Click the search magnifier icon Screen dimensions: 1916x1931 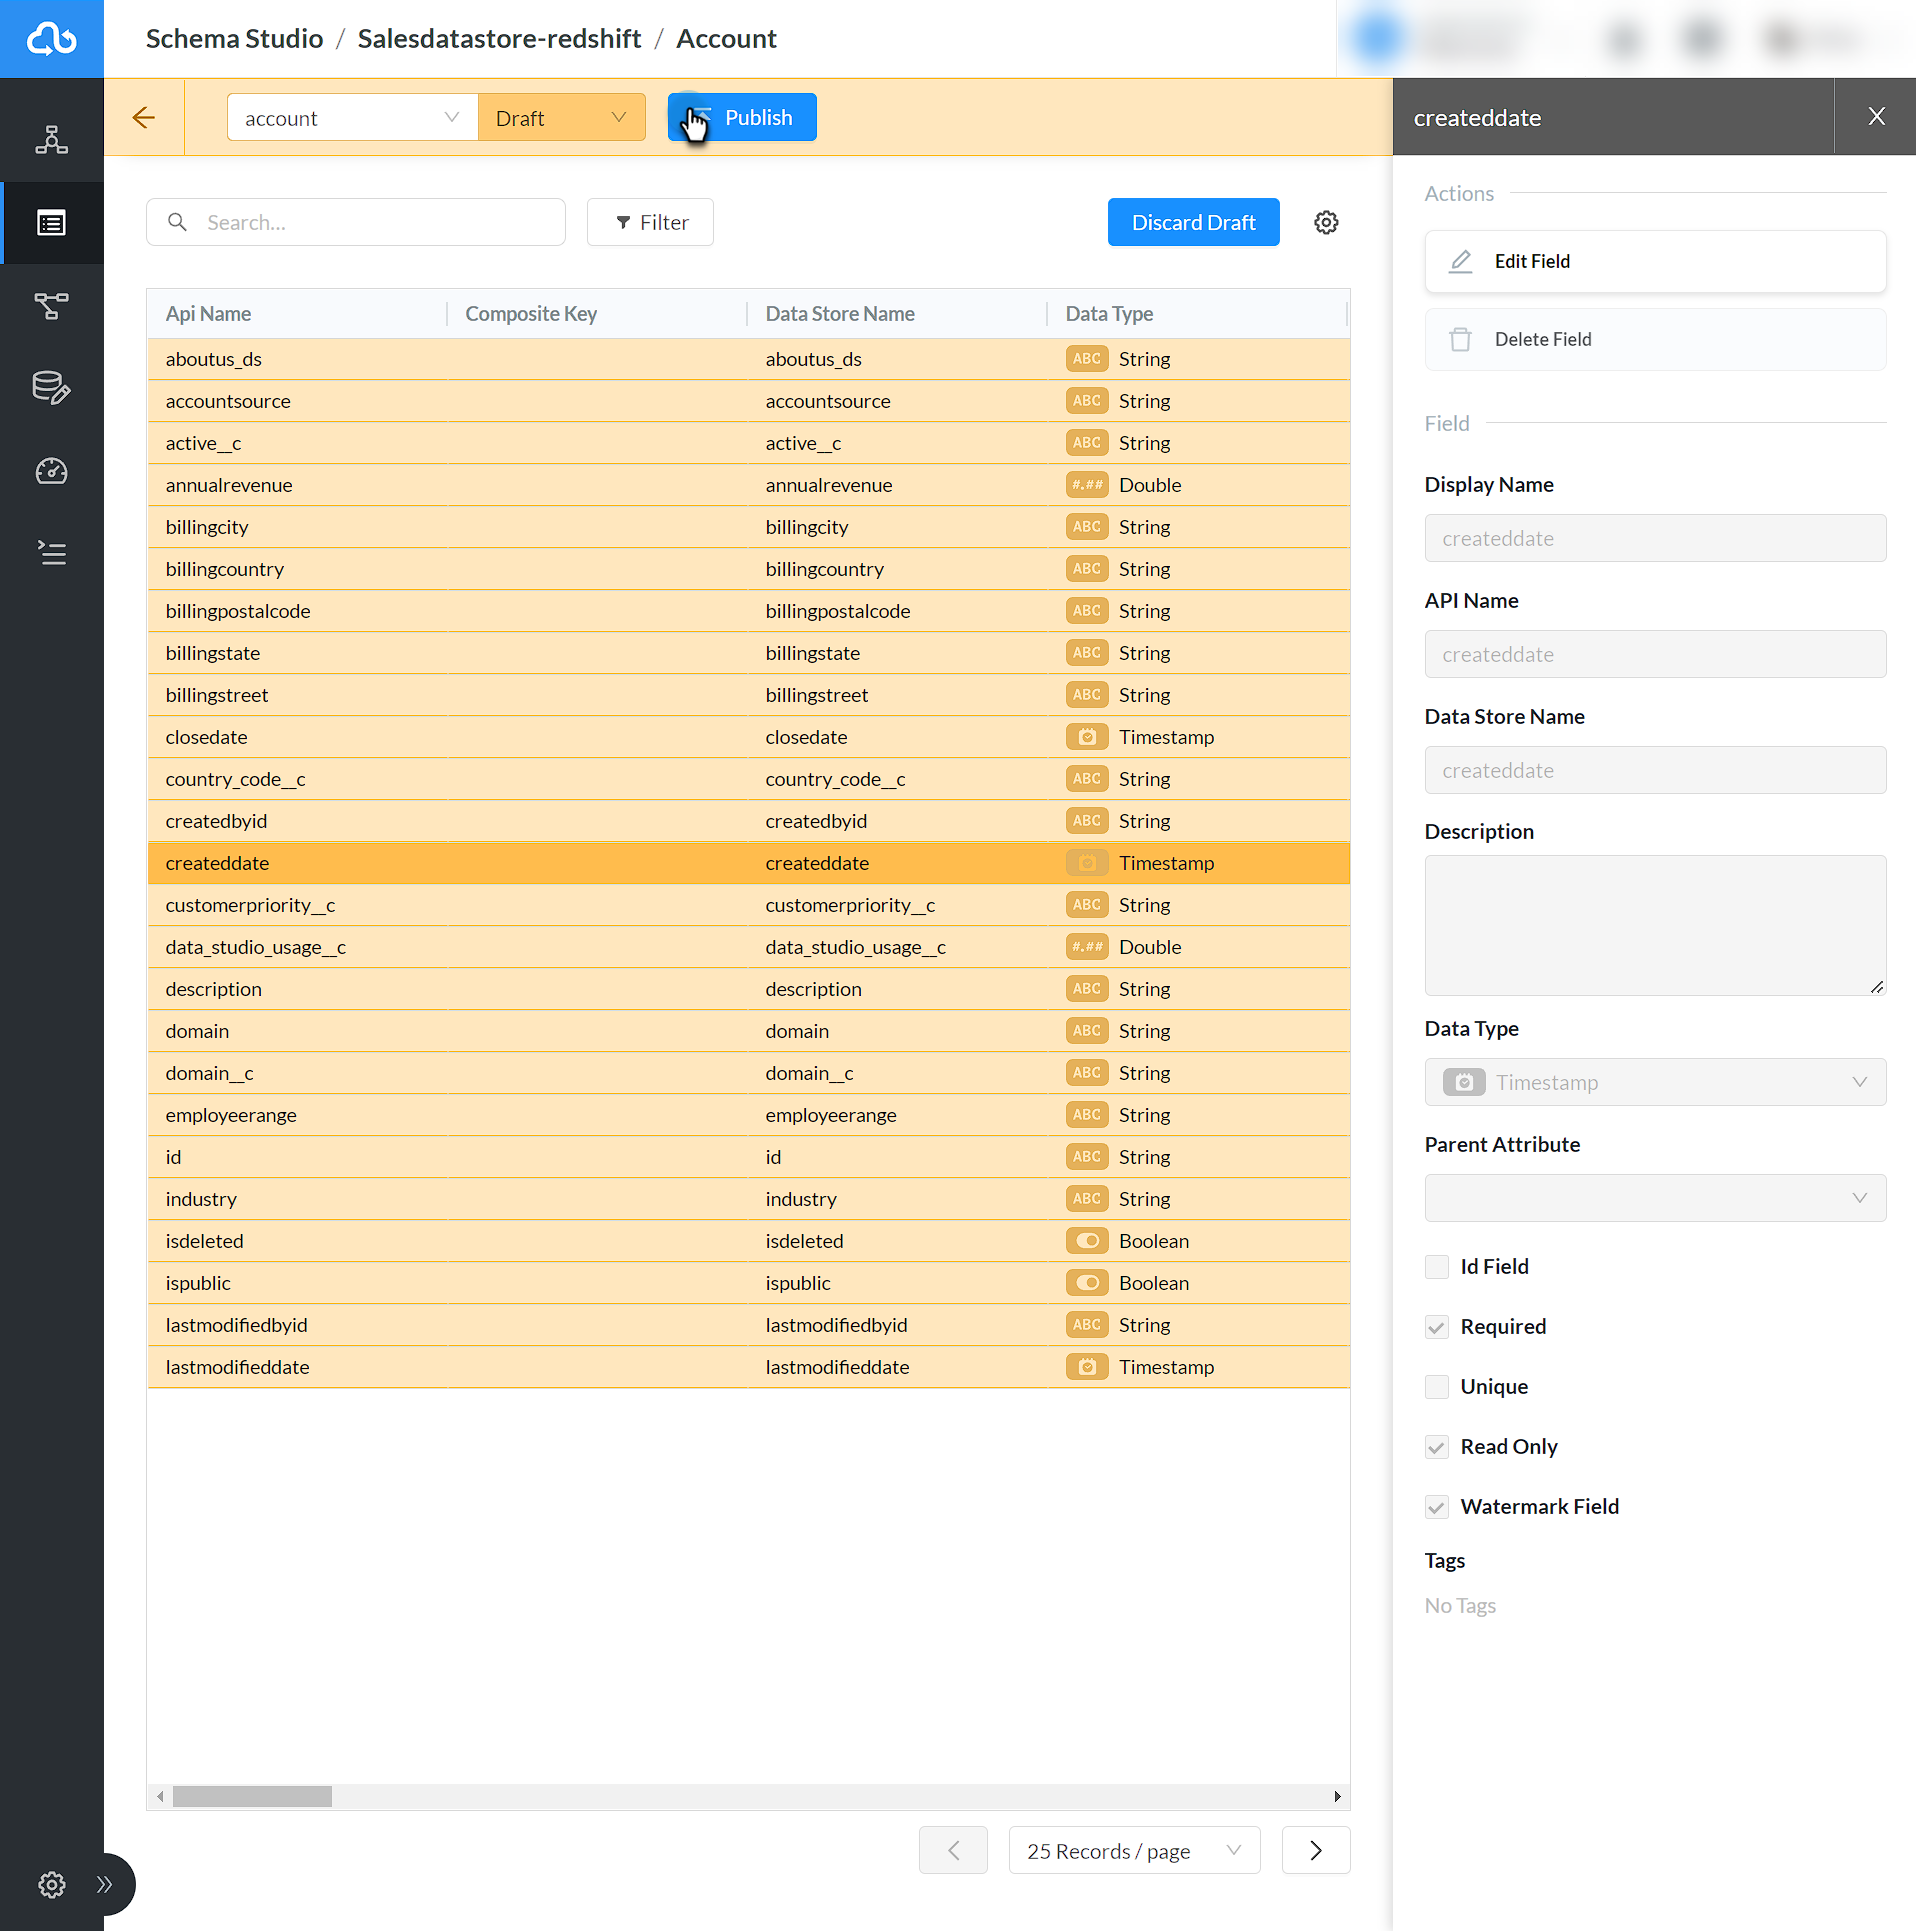[177, 222]
